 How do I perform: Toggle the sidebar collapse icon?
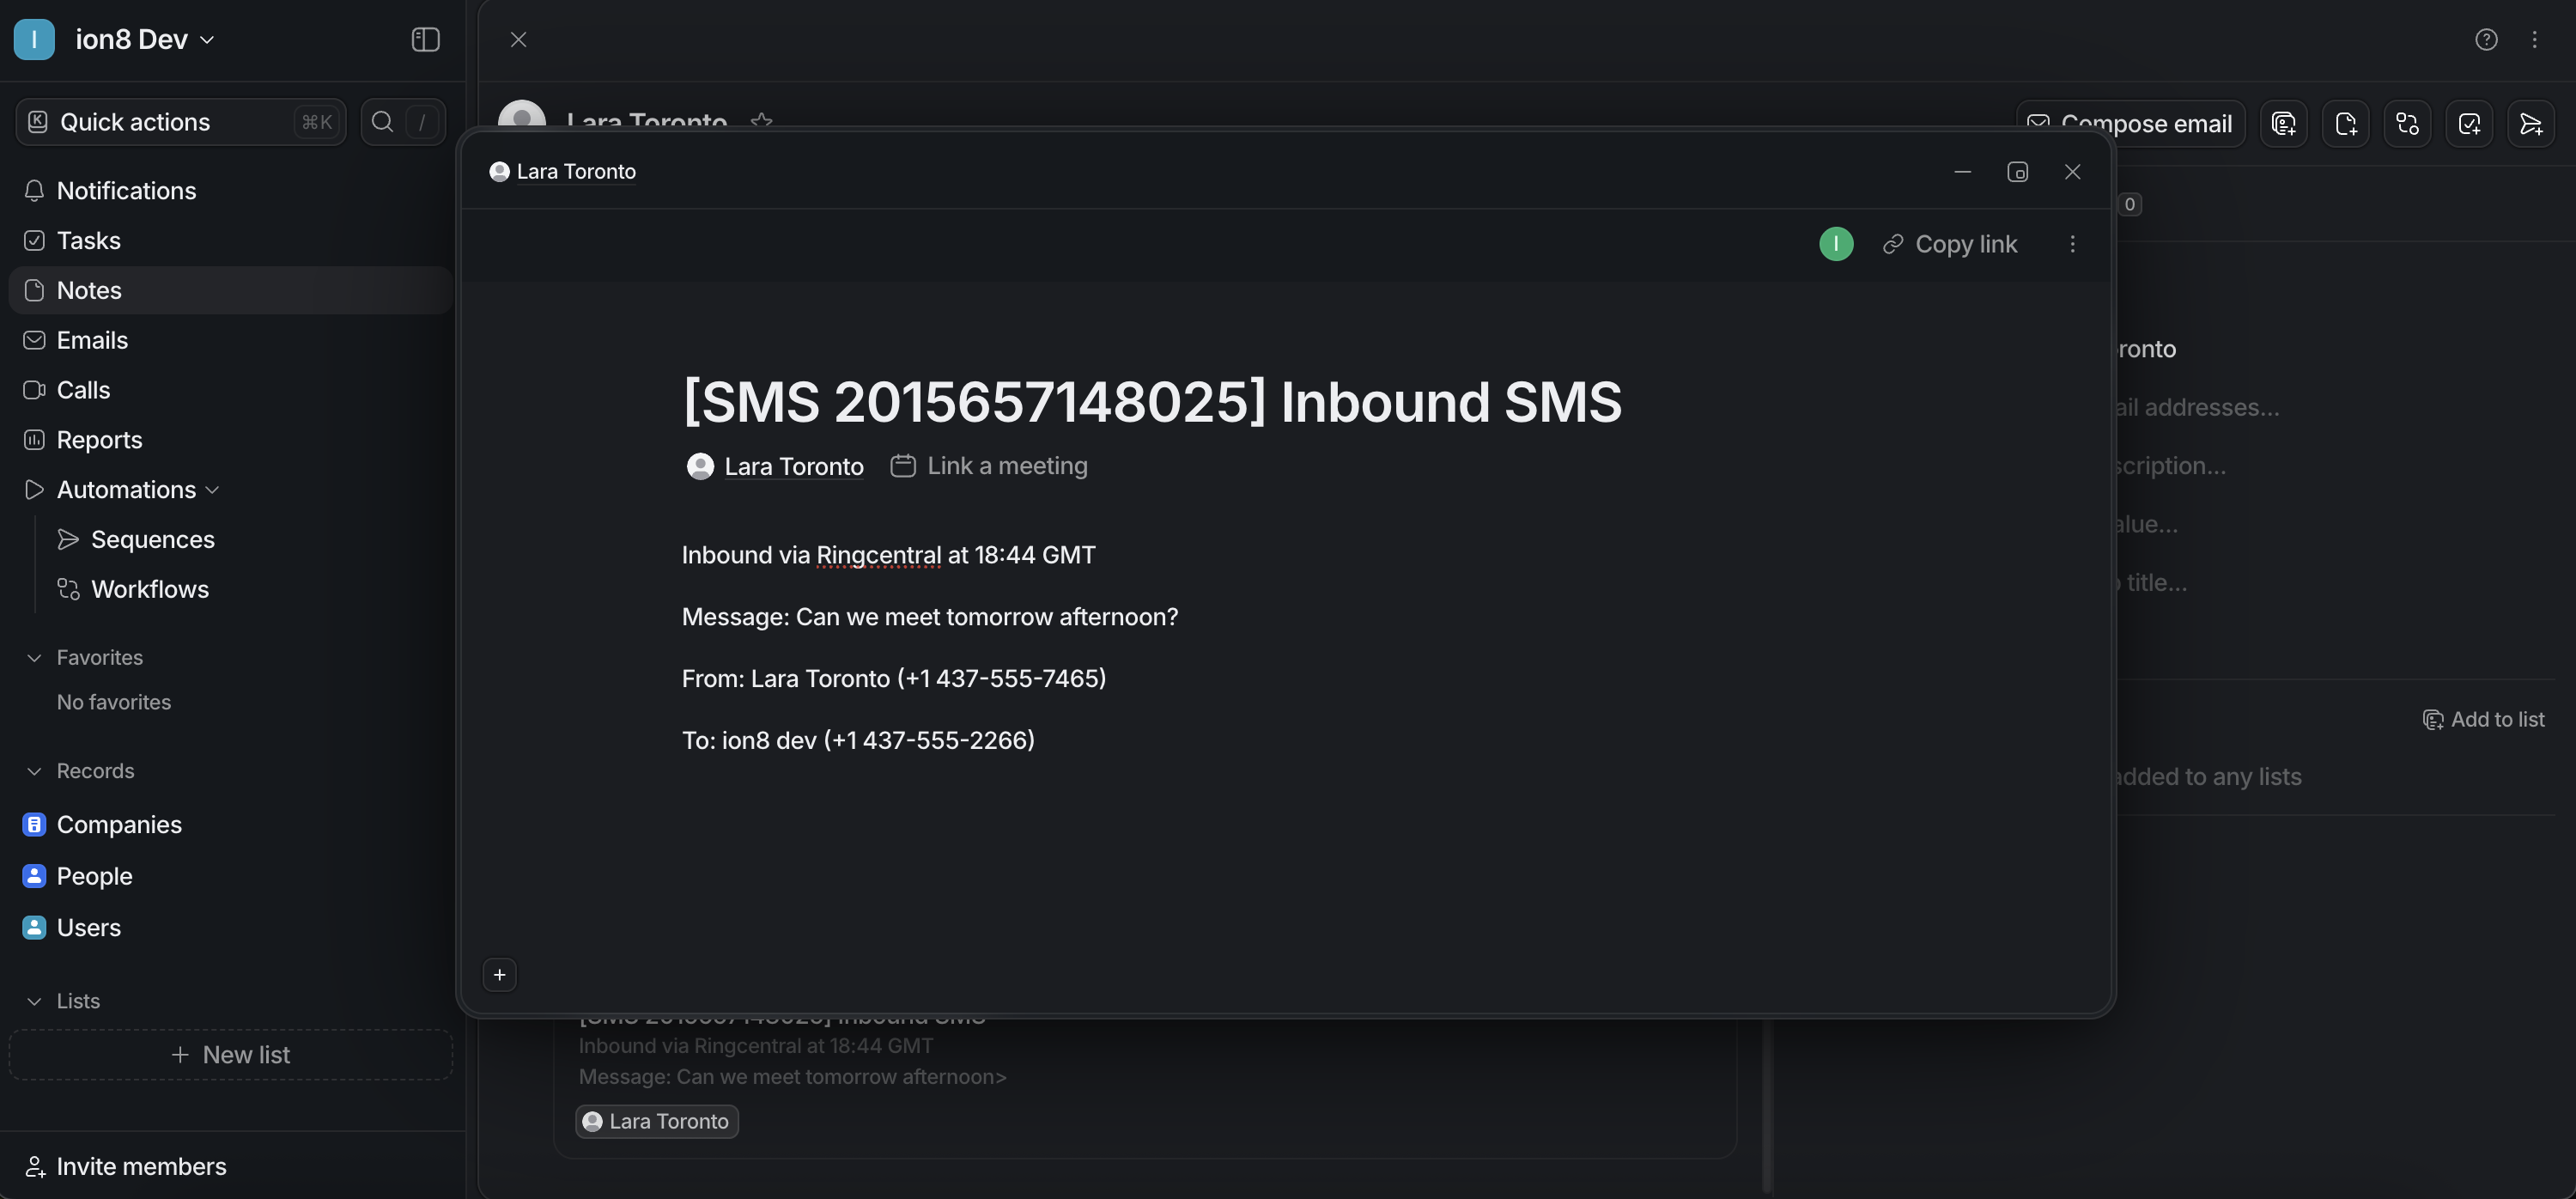pyautogui.click(x=425, y=39)
